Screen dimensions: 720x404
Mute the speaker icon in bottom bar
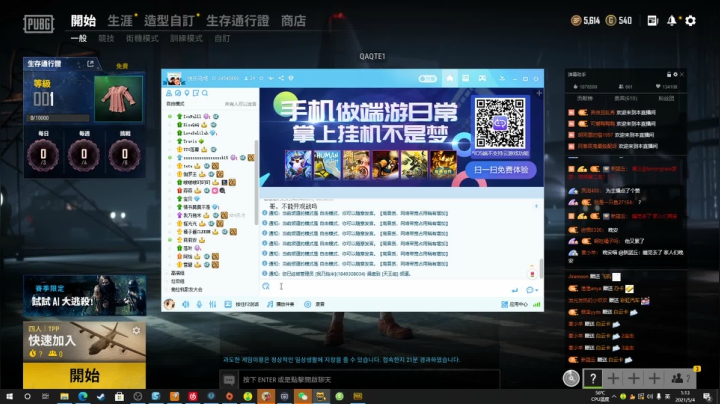pyautogui.click(x=186, y=304)
